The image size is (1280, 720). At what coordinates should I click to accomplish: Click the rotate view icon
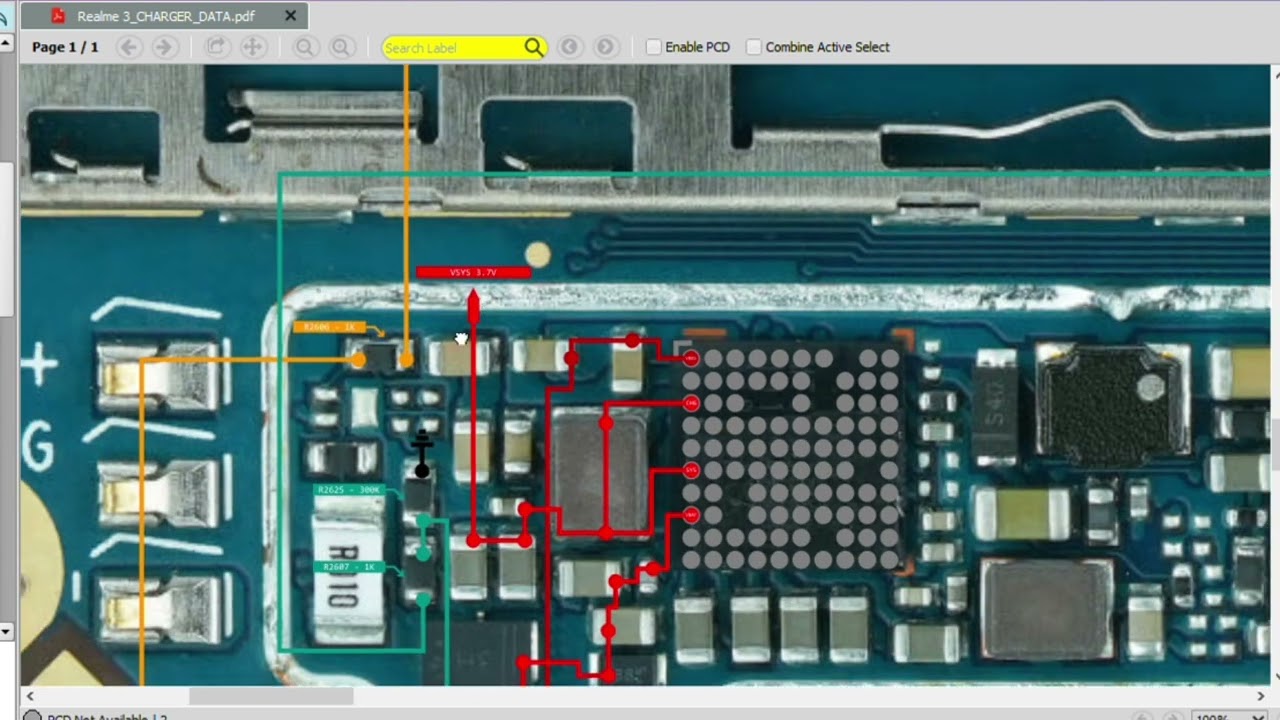pos(216,47)
